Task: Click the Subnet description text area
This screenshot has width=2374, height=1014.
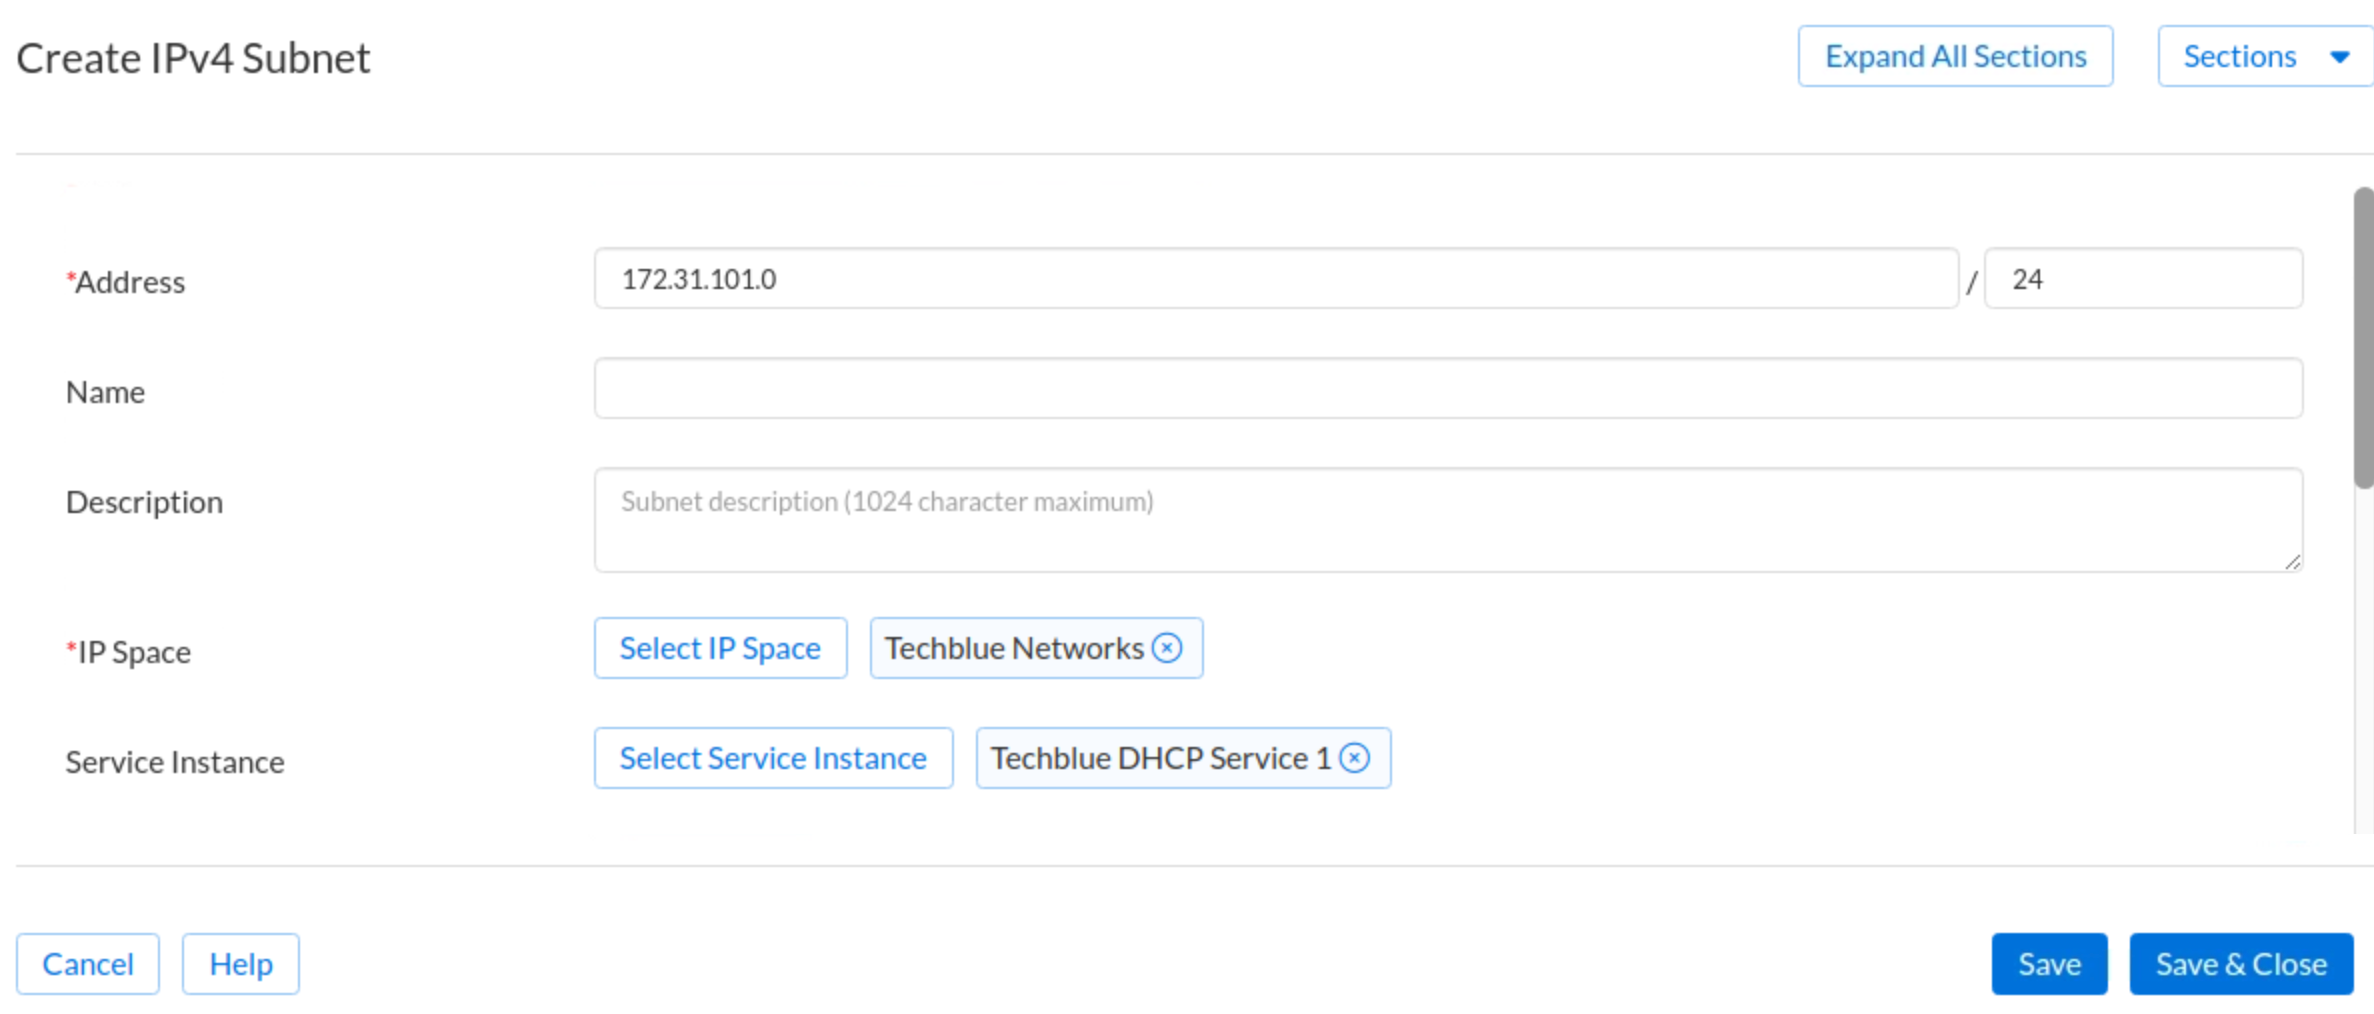Action: (1447, 520)
